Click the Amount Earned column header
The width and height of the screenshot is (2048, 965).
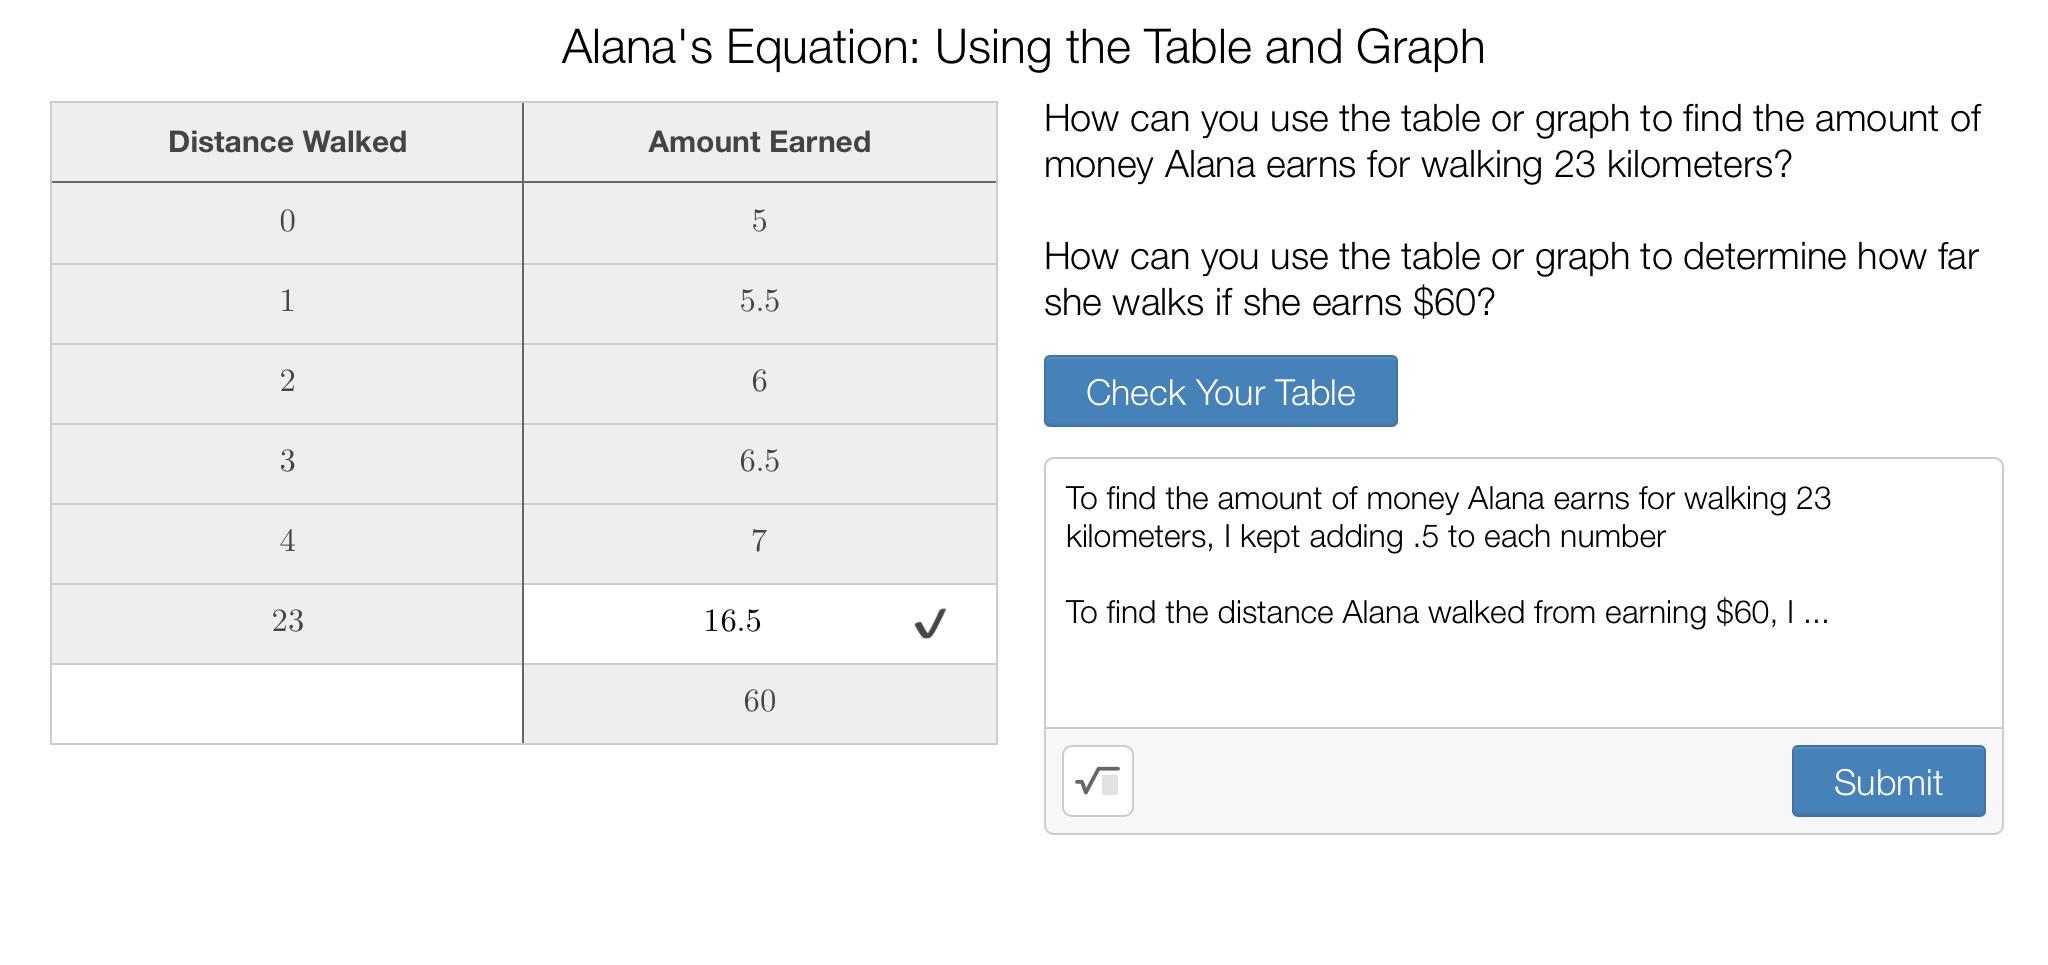(759, 142)
